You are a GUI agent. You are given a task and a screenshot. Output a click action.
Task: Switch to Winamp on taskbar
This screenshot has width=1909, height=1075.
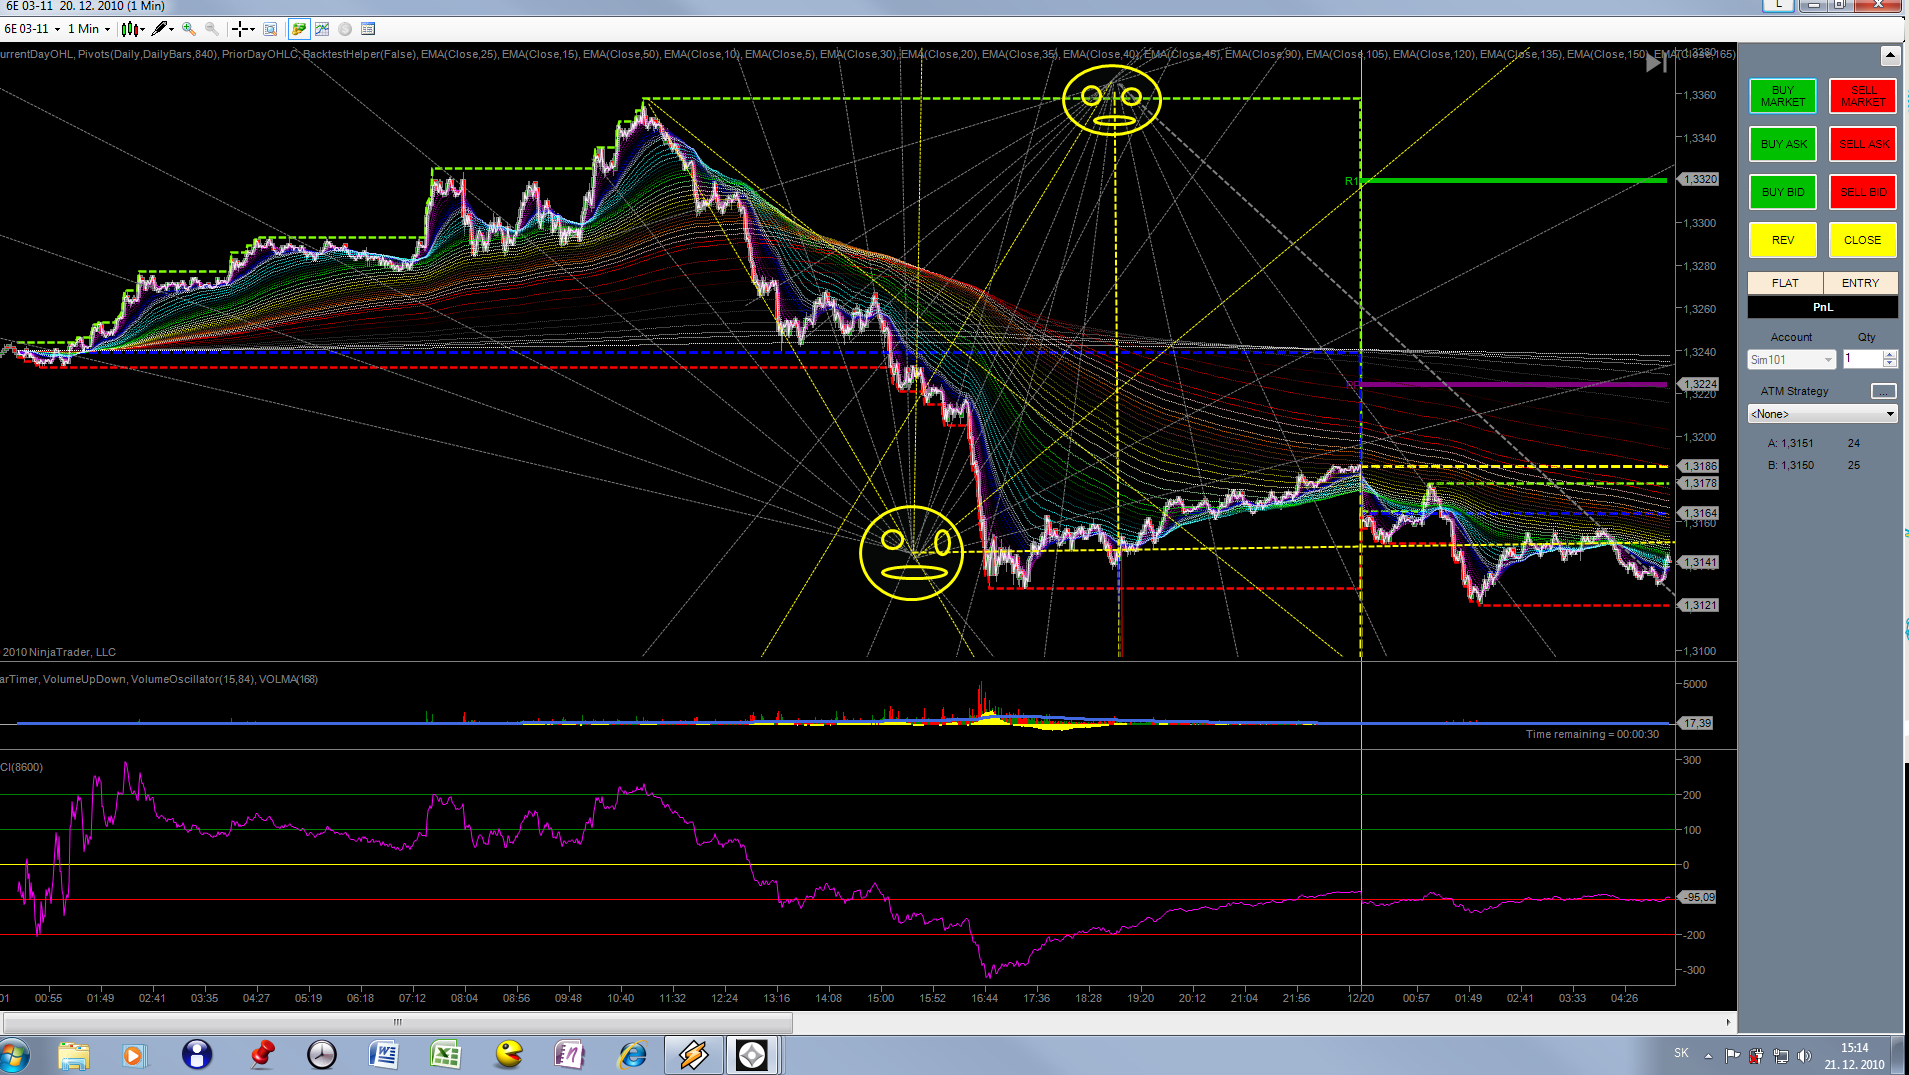(694, 1055)
